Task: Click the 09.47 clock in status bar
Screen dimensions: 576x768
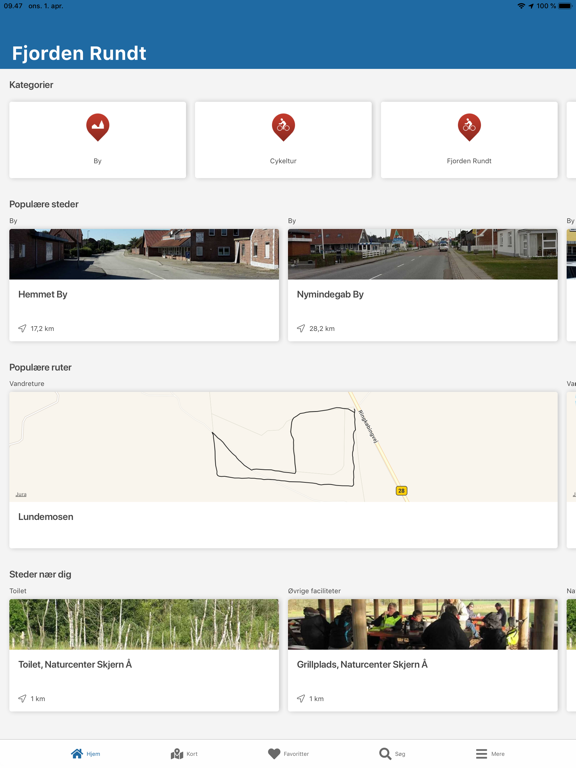Action: 13,6
